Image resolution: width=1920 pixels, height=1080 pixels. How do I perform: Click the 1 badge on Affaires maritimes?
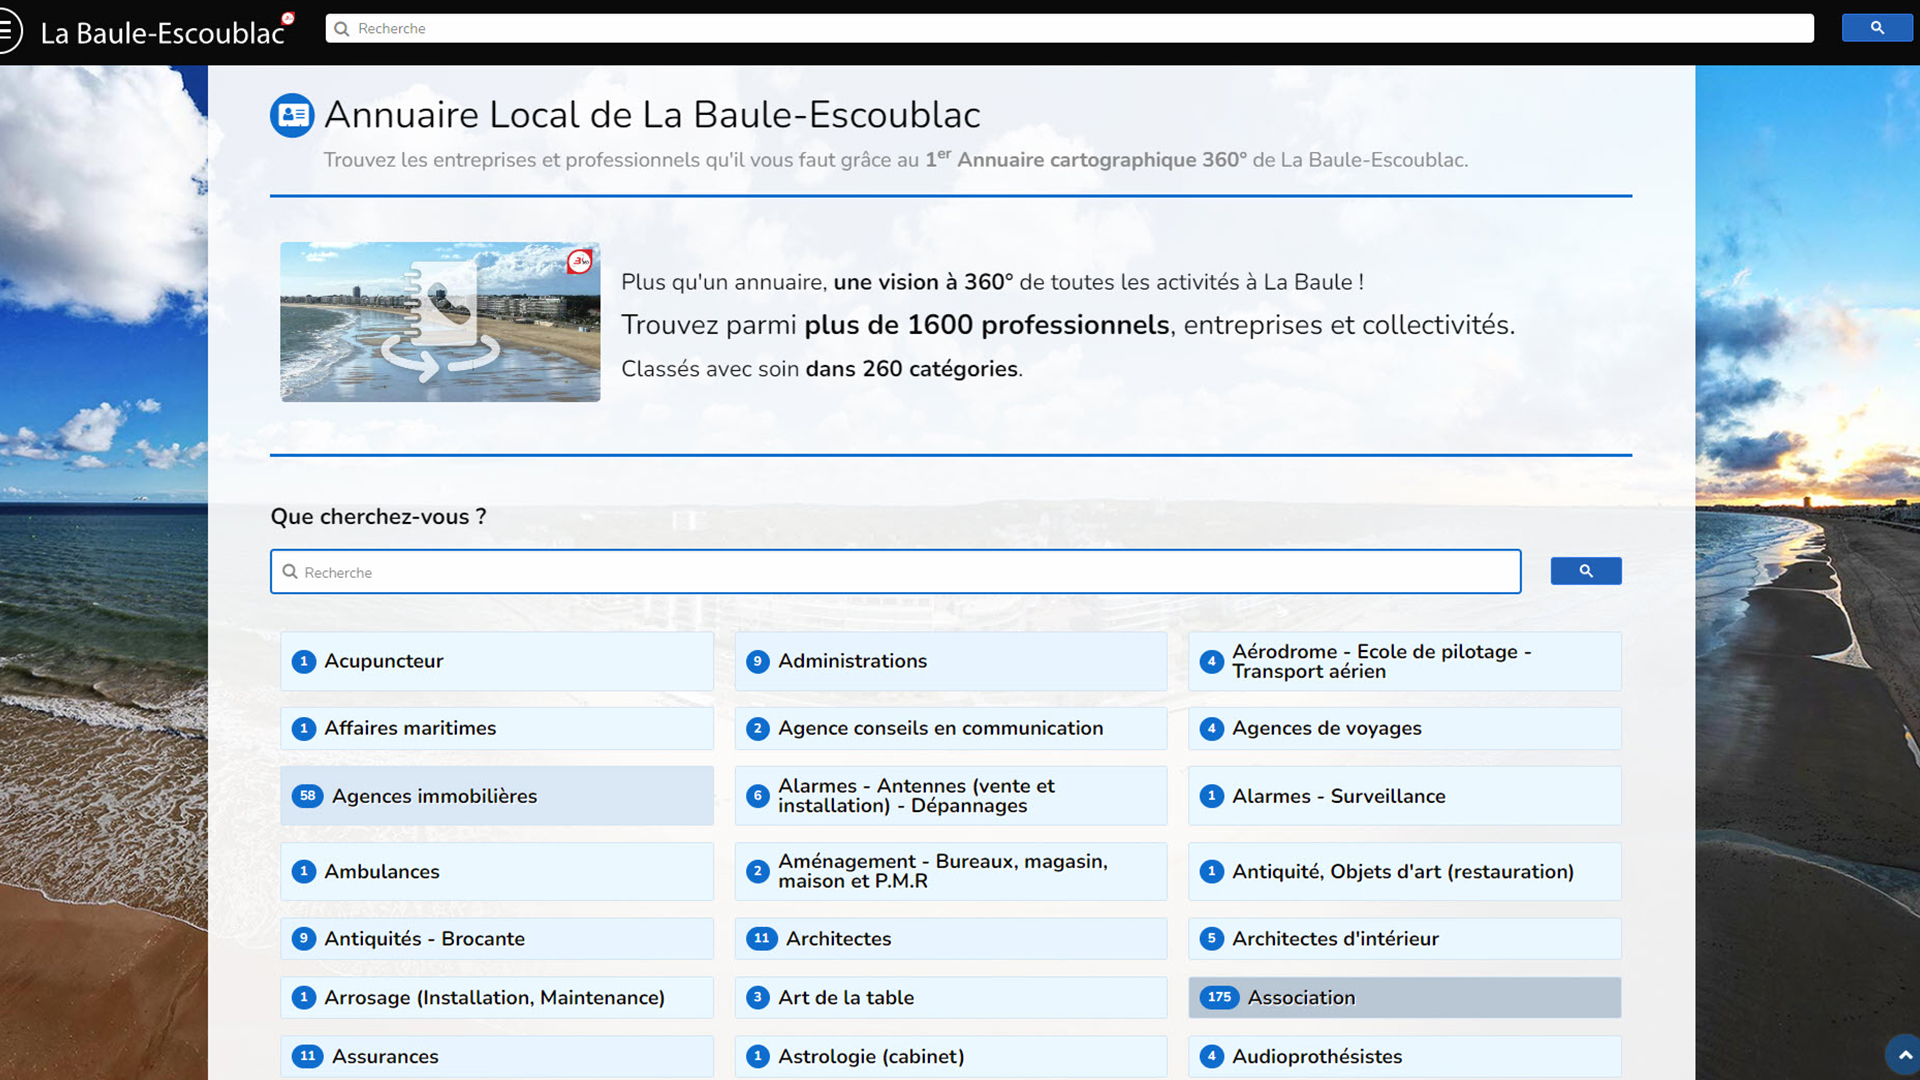click(304, 729)
